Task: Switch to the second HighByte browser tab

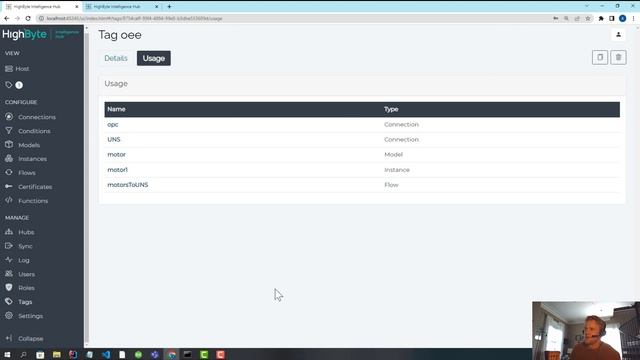Action: coord(122,7)
